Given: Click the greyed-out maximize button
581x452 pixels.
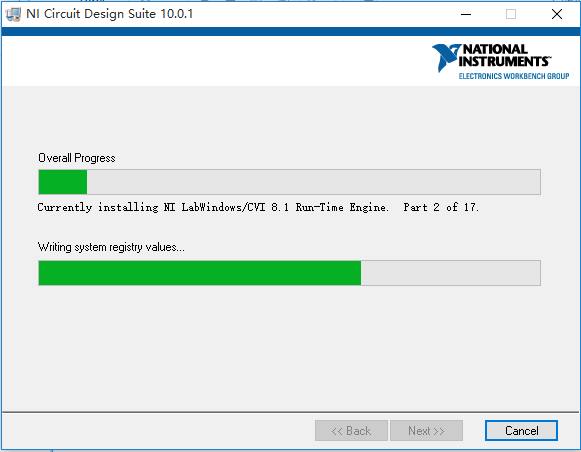Looking at the screenshot, I should [x=511, y=14].
